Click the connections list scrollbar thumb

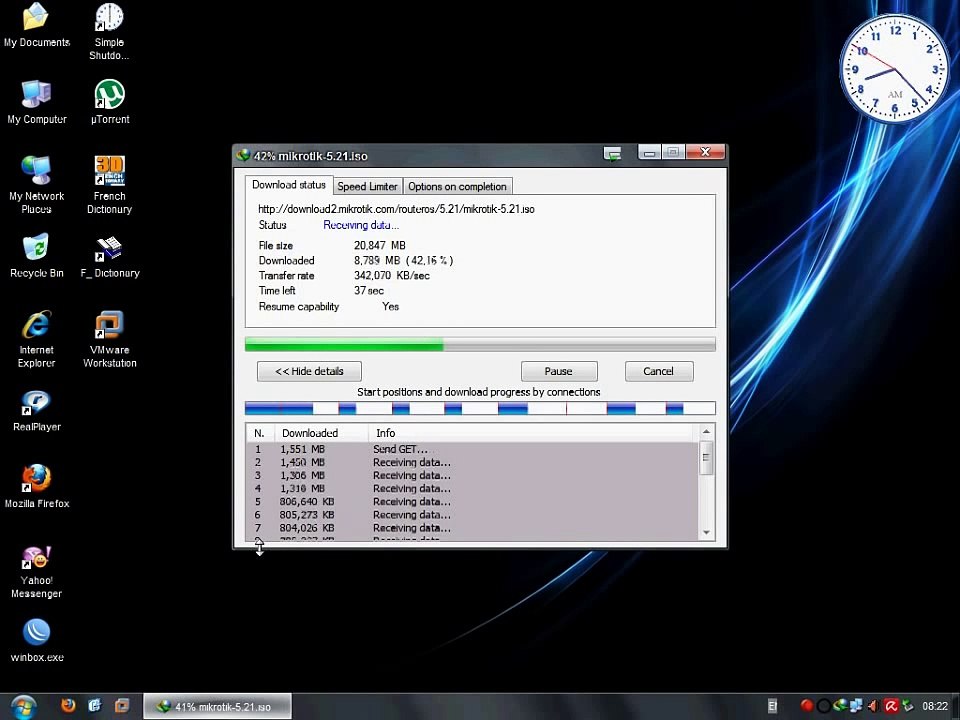(707, 458)
